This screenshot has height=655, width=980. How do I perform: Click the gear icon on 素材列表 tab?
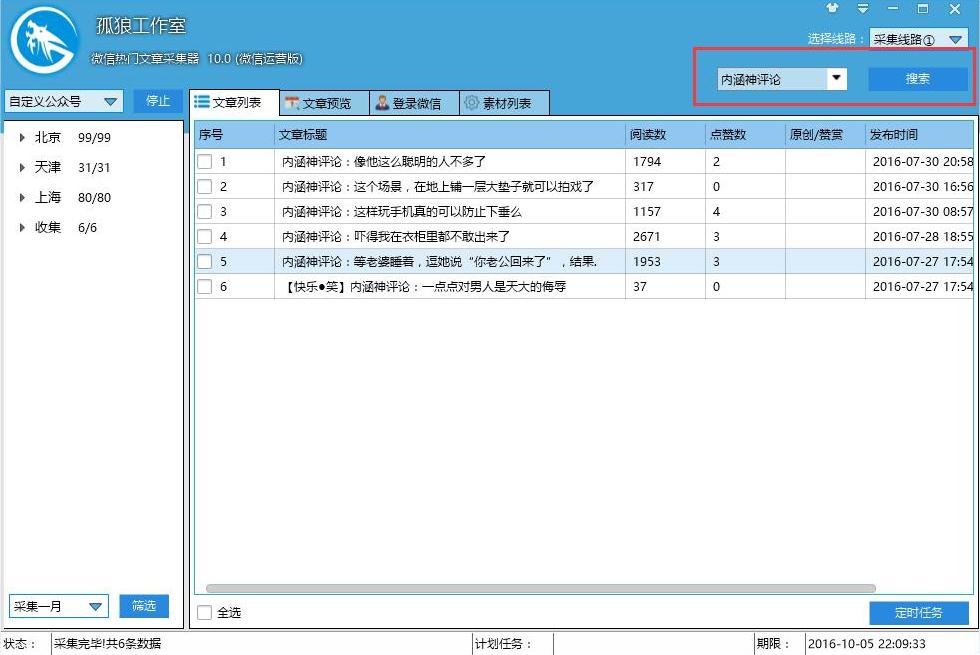[472, 103]
